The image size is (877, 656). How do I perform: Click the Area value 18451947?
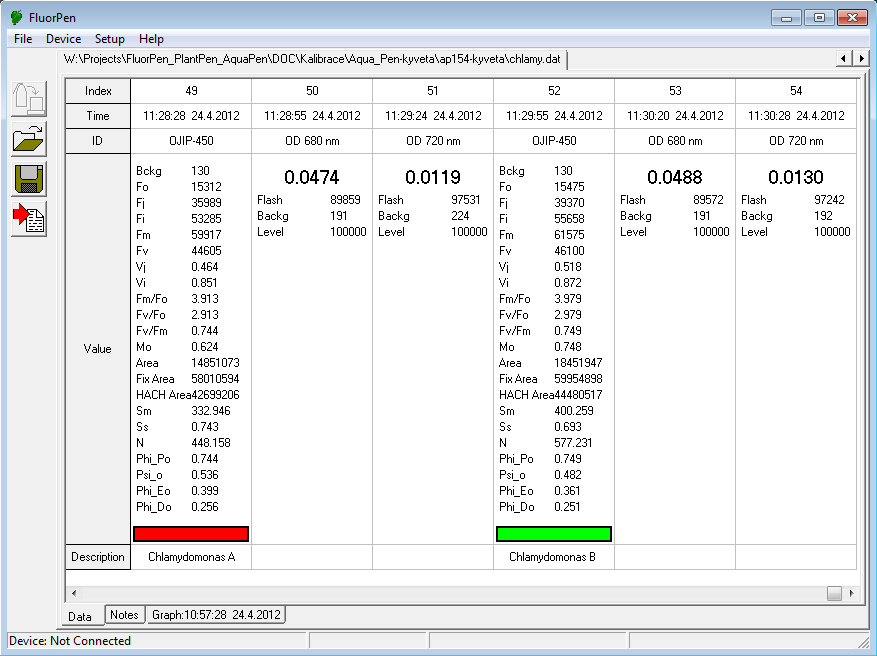(x=578, y=363)
